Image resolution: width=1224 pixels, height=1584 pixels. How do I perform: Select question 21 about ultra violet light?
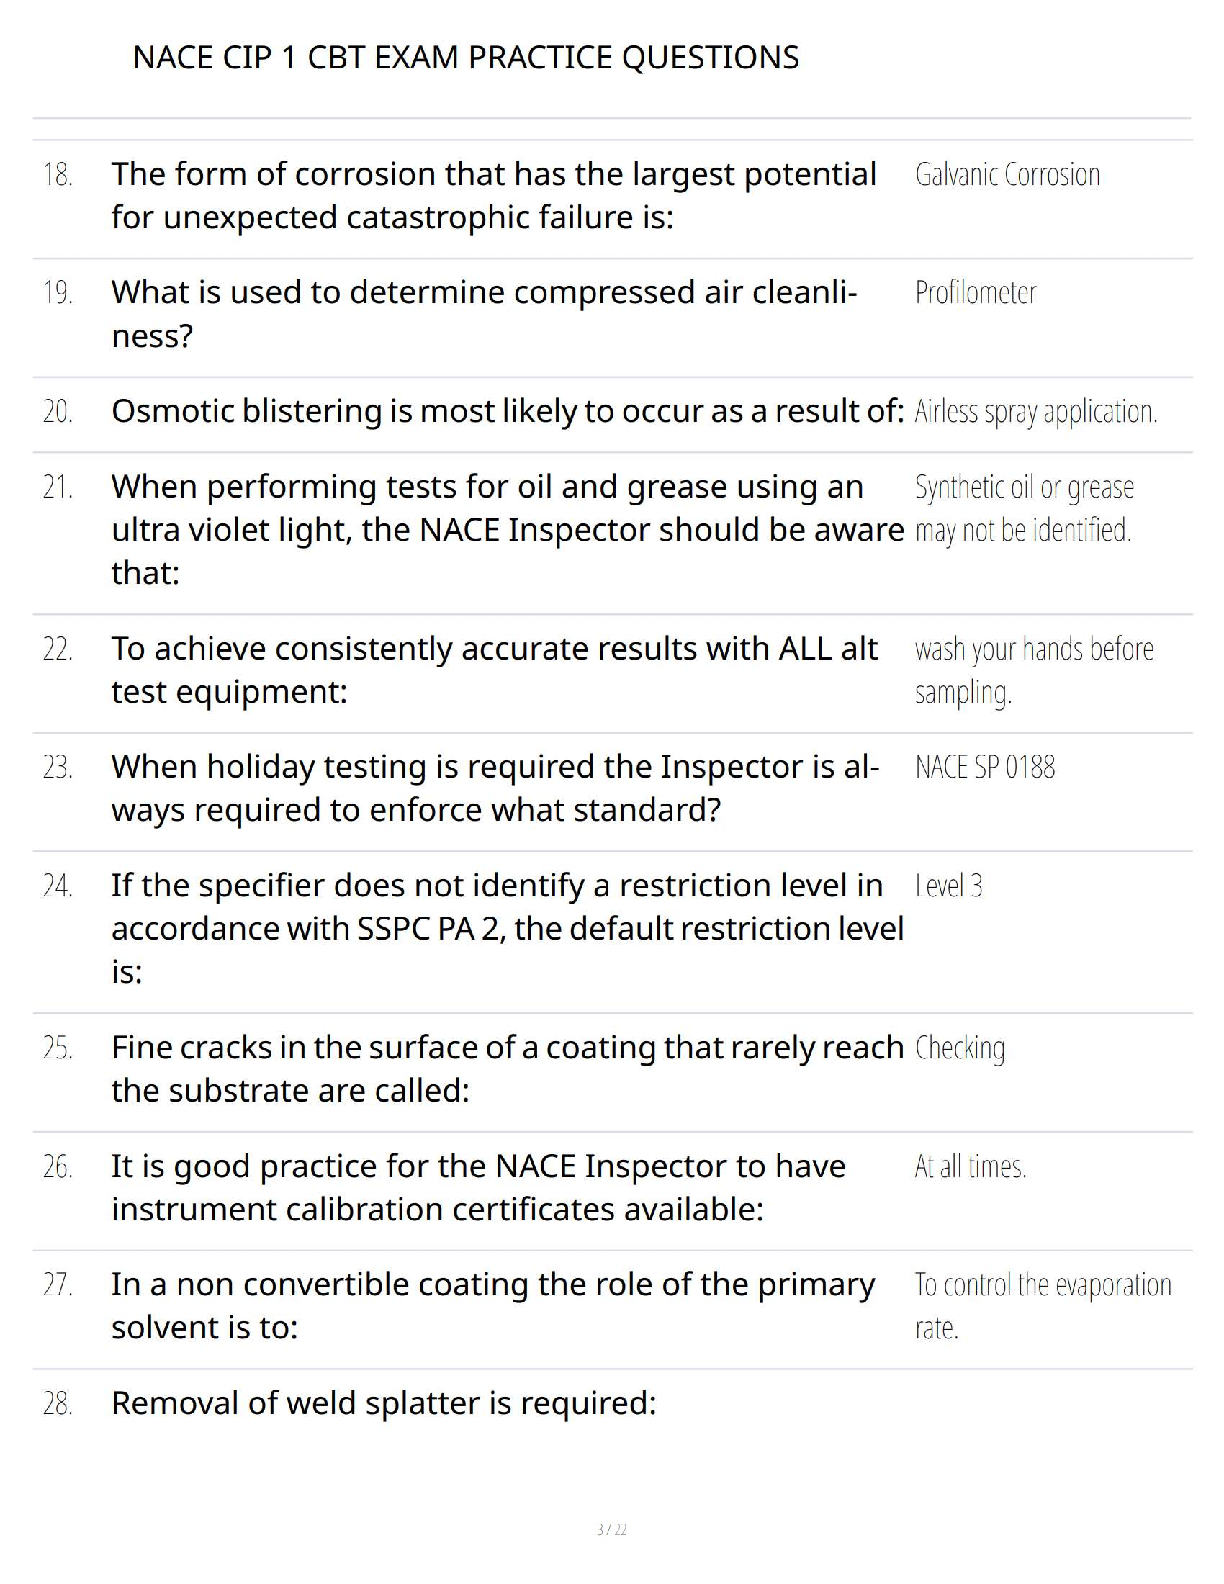pos(507,529)
